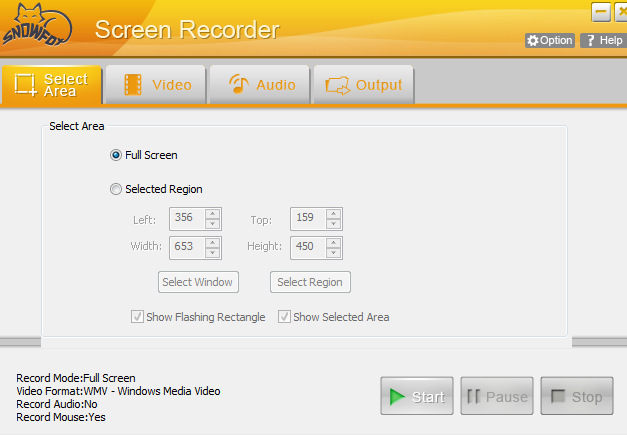627x435 pixels.
Task: Click the Left value input field
Action: (187, 219)
